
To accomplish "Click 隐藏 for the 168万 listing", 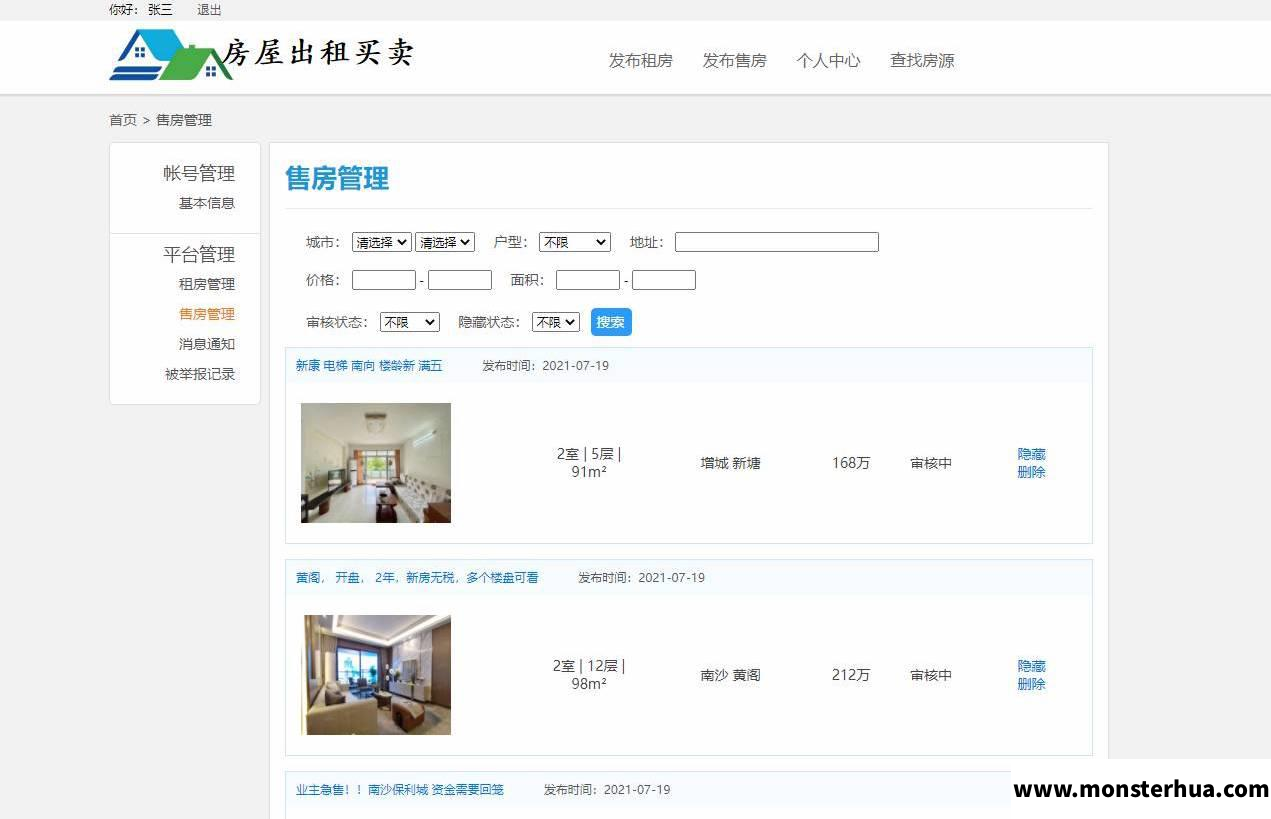I will pos(1031,454).
